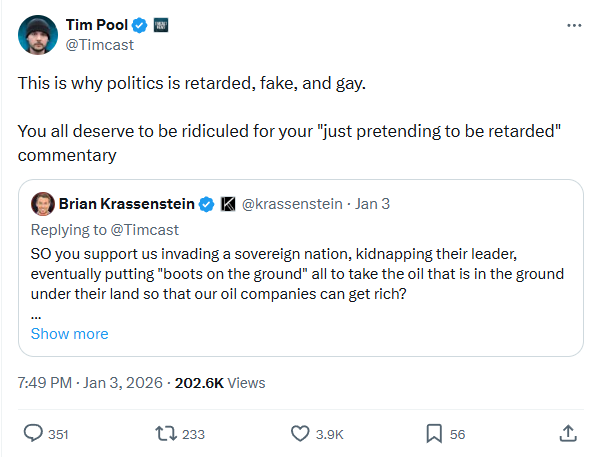600x457 pixels.
Task: Open Brian Krassenstein's avatar
Action: click(42, 204)
